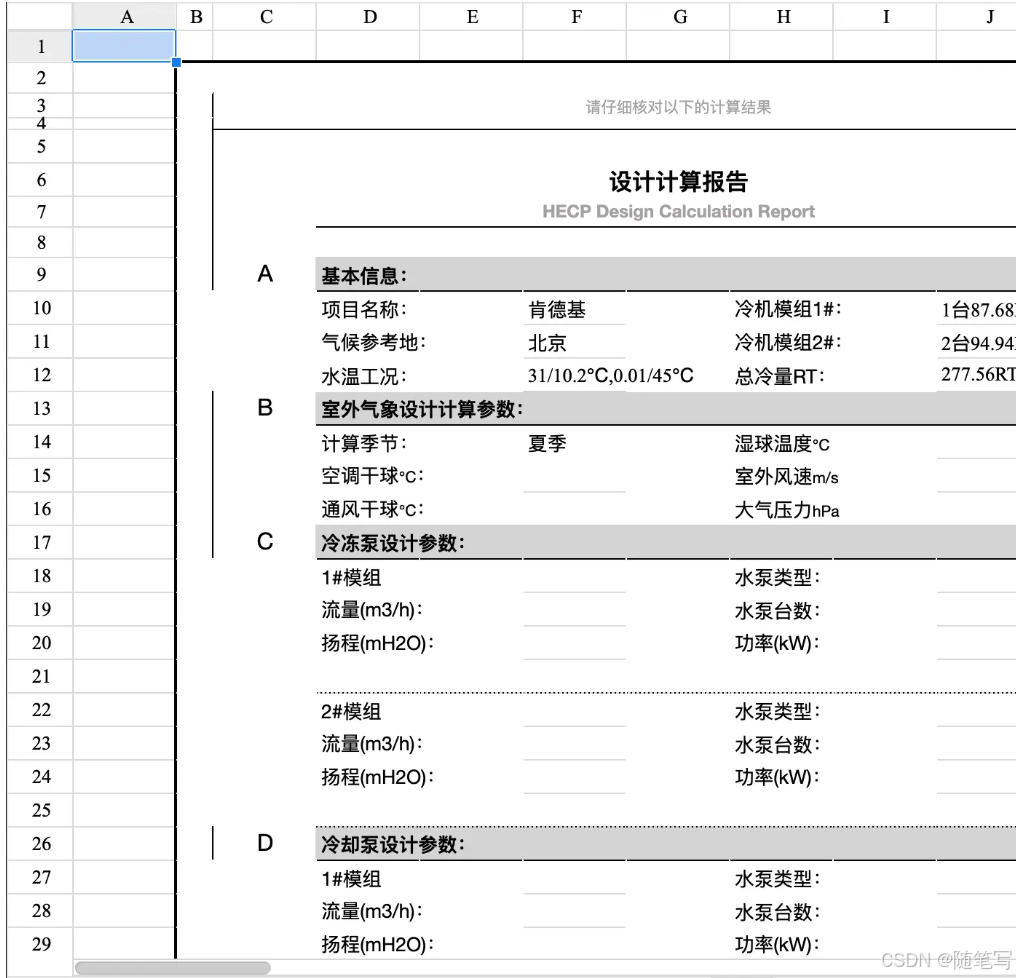
Task: Click the 冷机模组1#: label
Action: pos(788,309)
